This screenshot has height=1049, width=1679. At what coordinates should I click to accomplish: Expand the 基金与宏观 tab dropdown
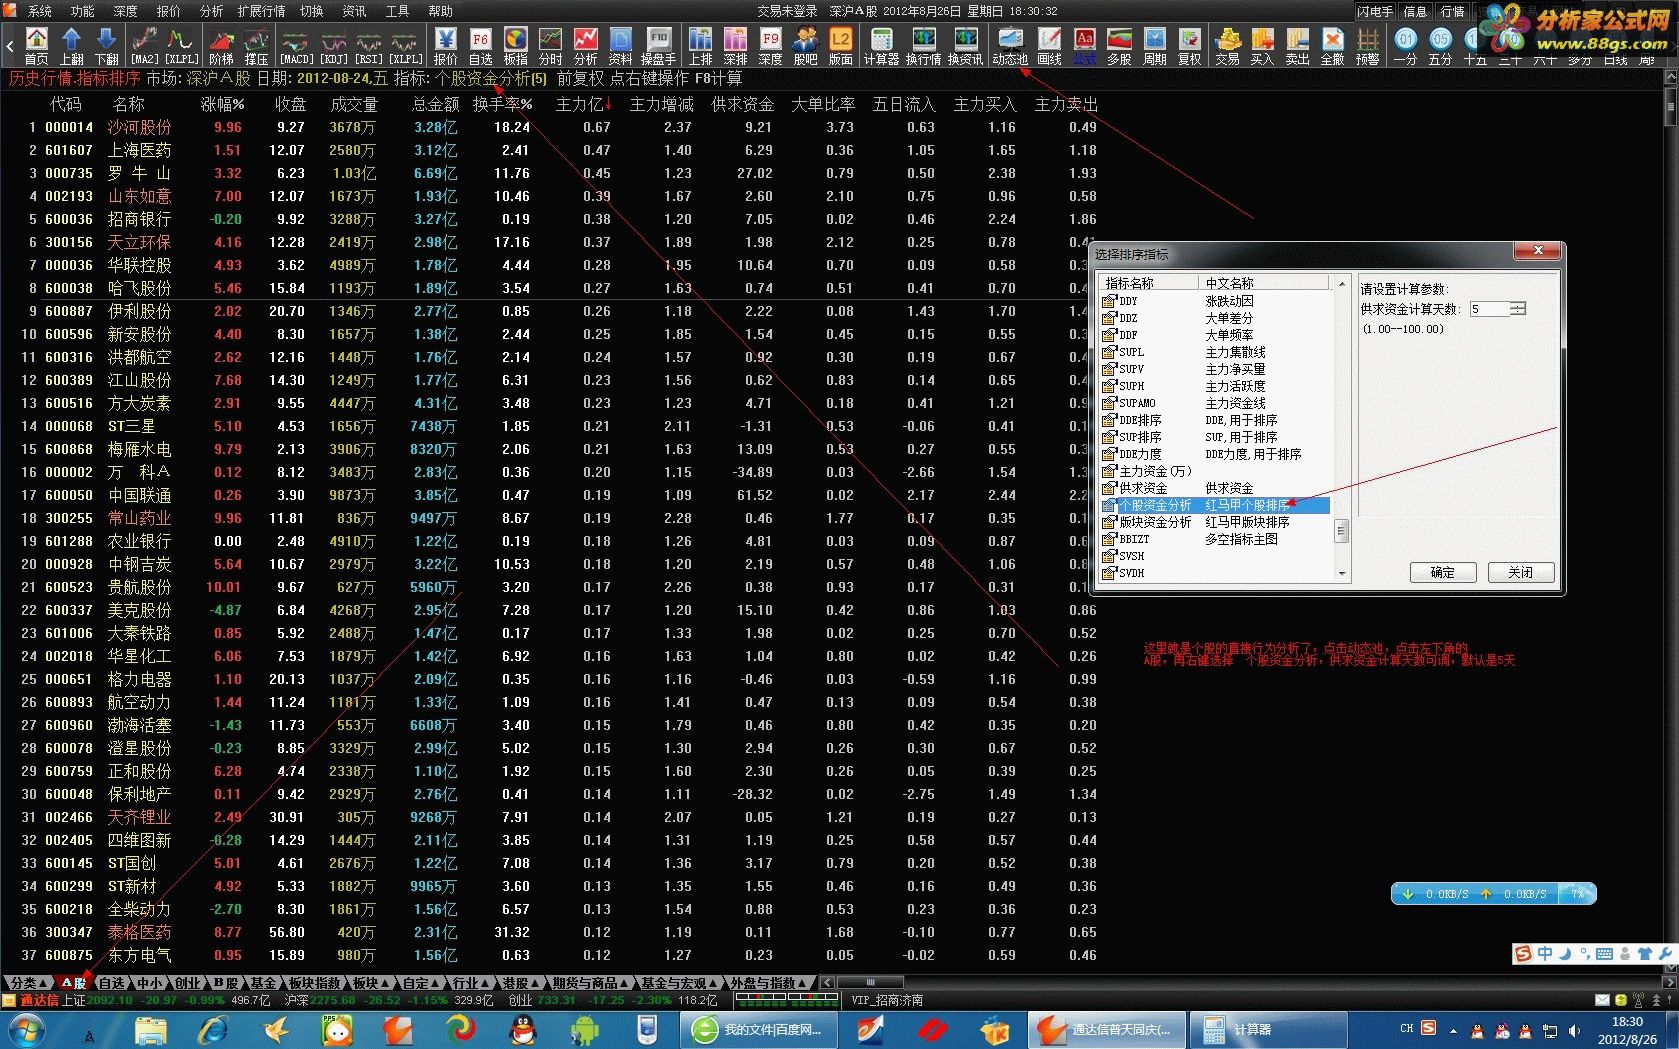[x=714, y=983]
